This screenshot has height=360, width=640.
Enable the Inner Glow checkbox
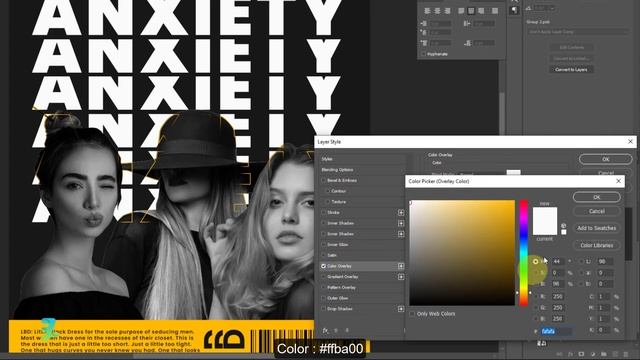(323, 244)
